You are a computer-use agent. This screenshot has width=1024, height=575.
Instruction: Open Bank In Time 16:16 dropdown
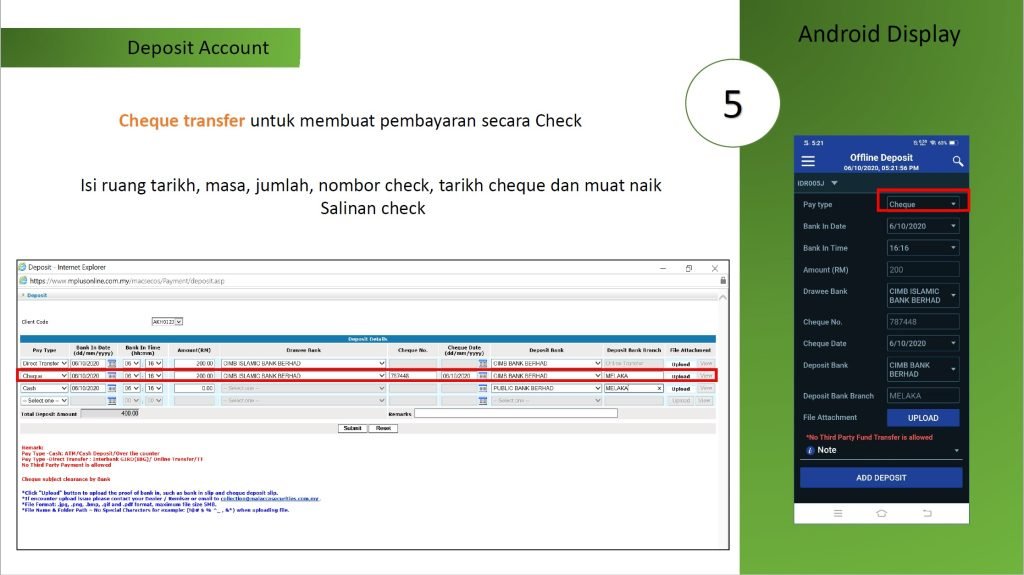[x=923, y=248]
